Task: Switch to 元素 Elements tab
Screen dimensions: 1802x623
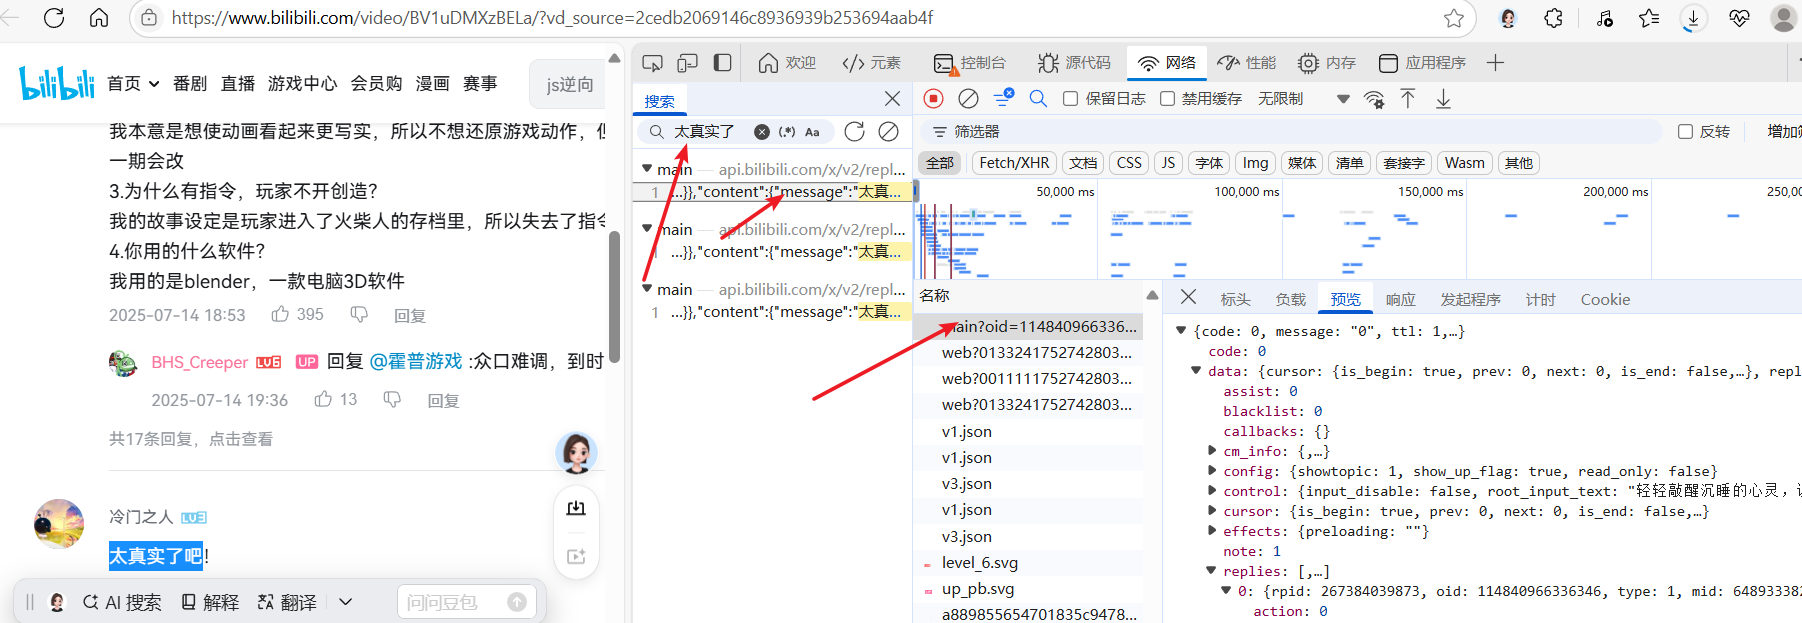Action: (x=871, y=63)
